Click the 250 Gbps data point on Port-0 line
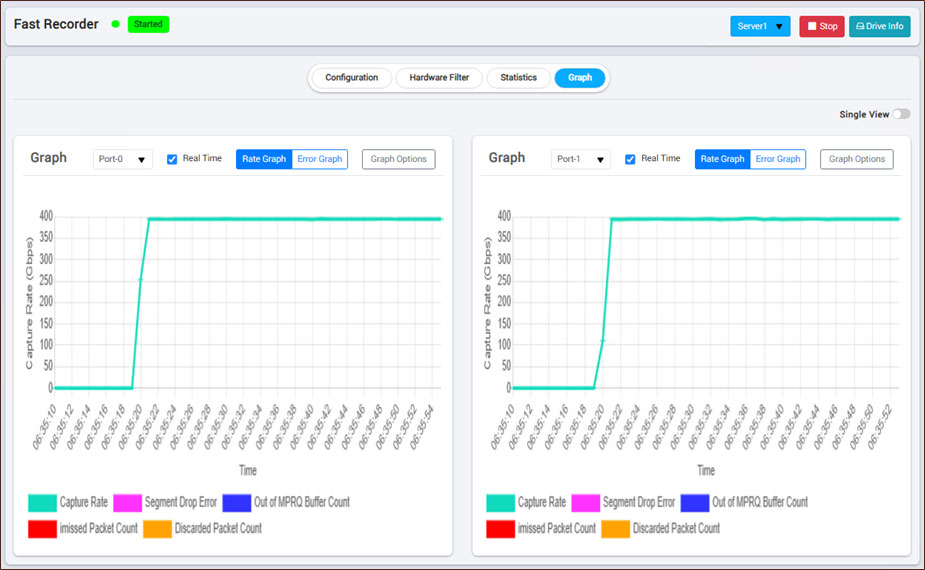Image resolution: width=925 pixels, height=570 pixels. pyautogui.click(x=140, y=279)
